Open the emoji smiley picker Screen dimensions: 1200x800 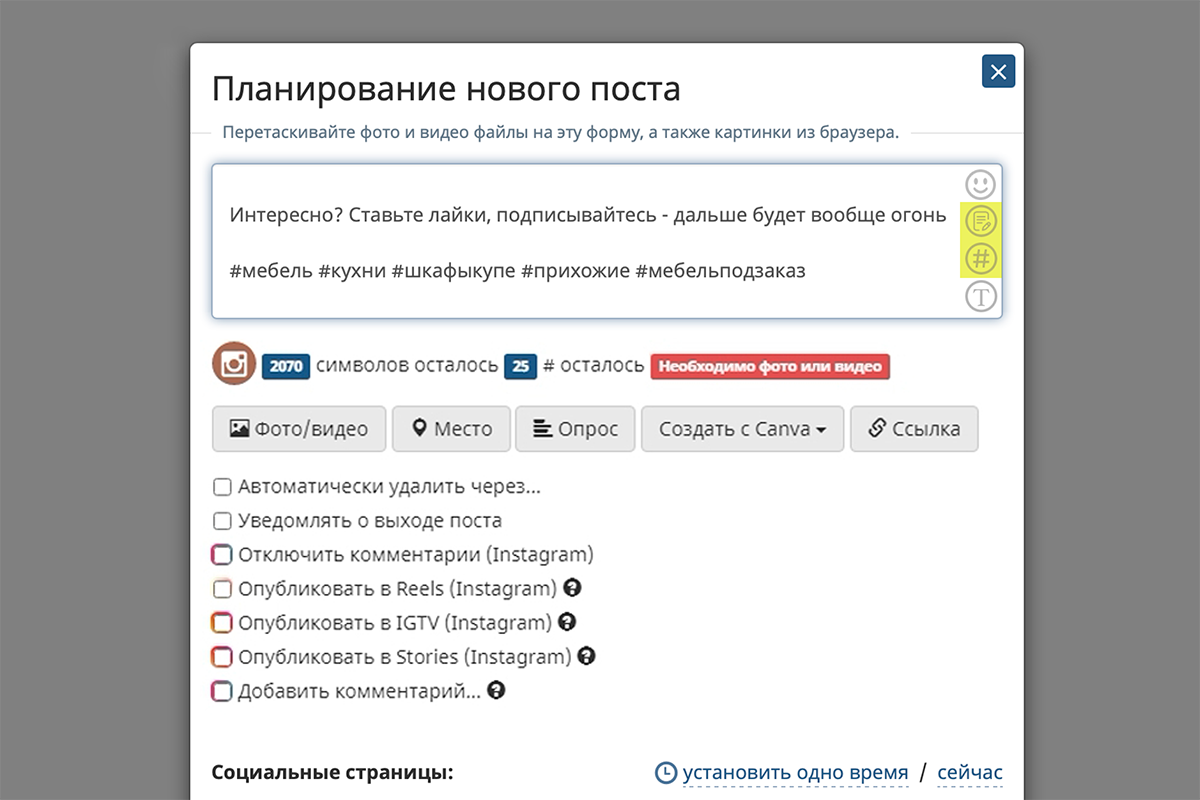tap(981, 184)
